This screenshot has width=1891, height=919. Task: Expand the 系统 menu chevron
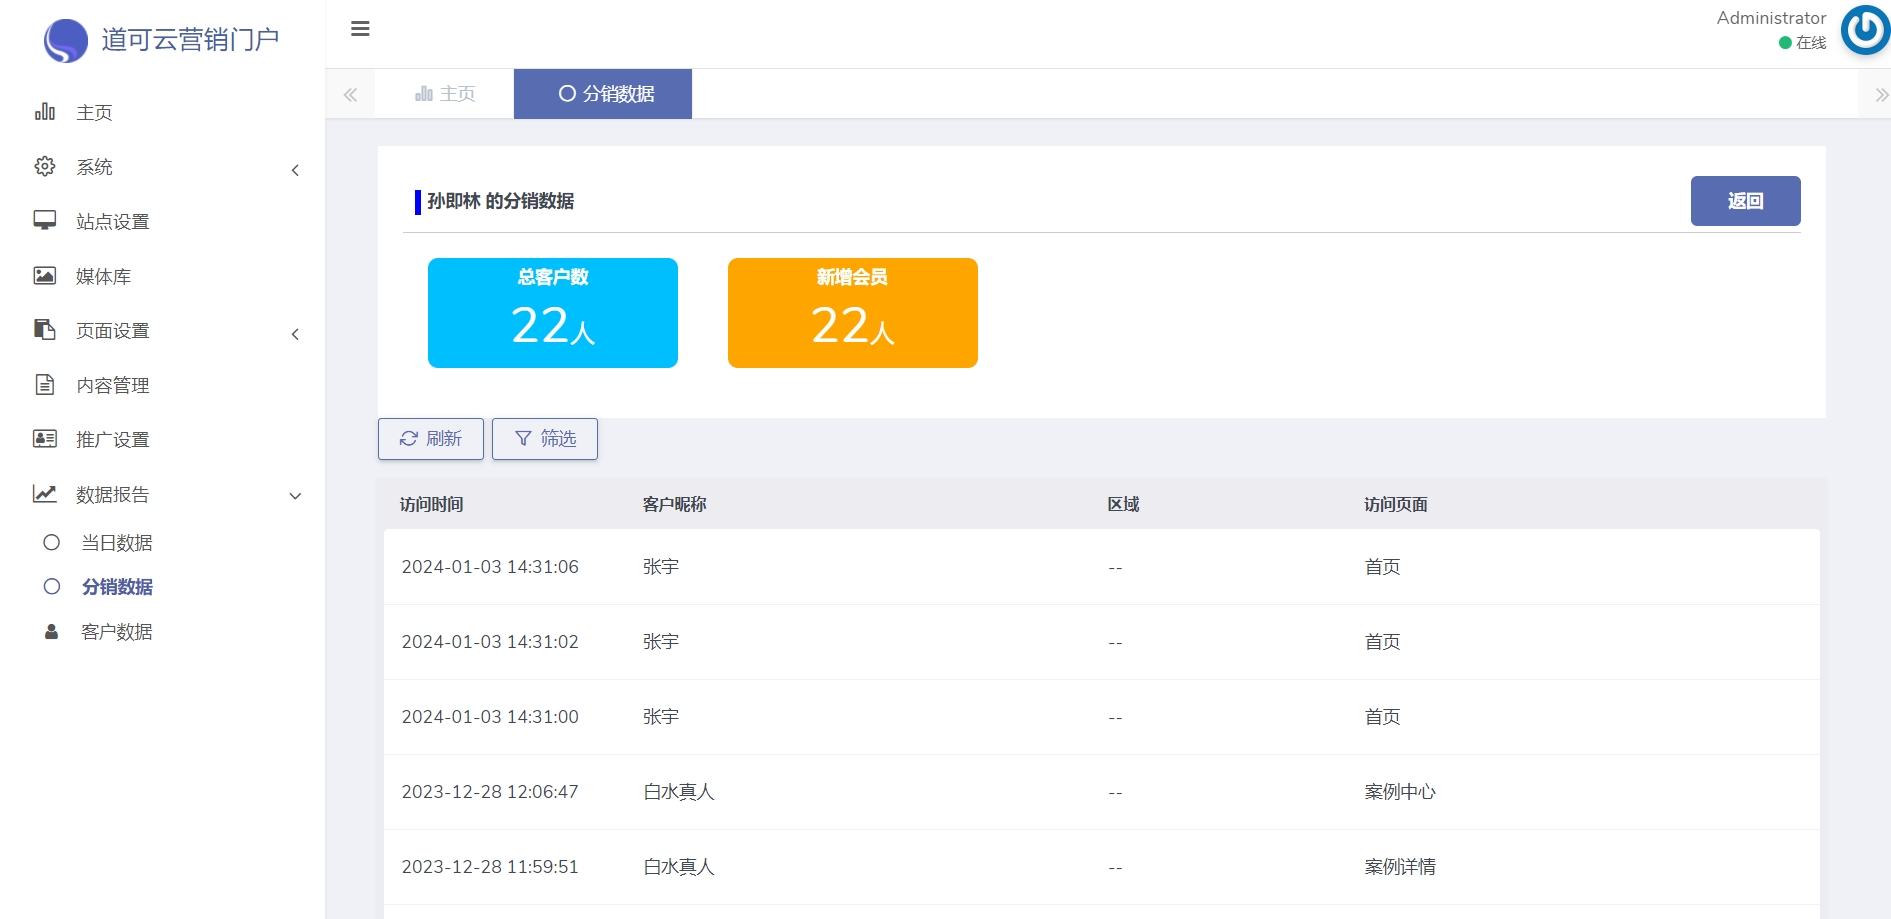click(295, 170)
